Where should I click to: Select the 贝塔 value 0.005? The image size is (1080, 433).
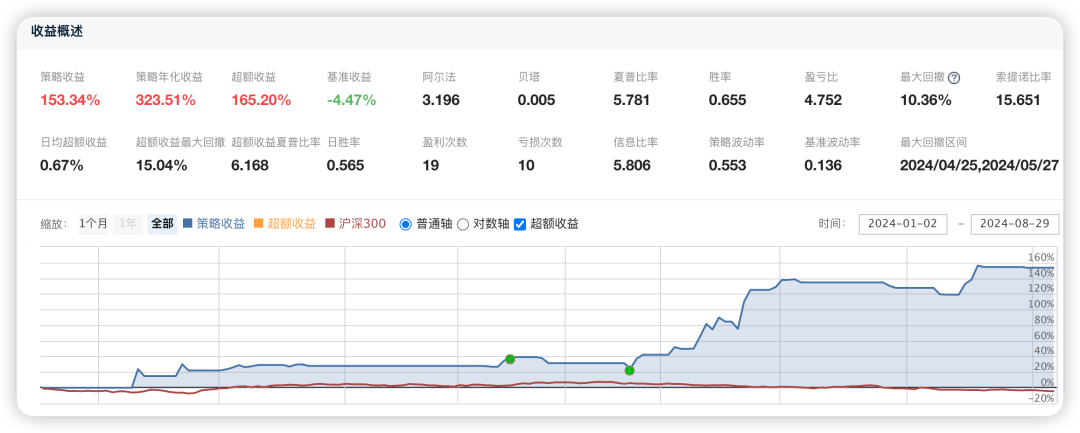536,100
